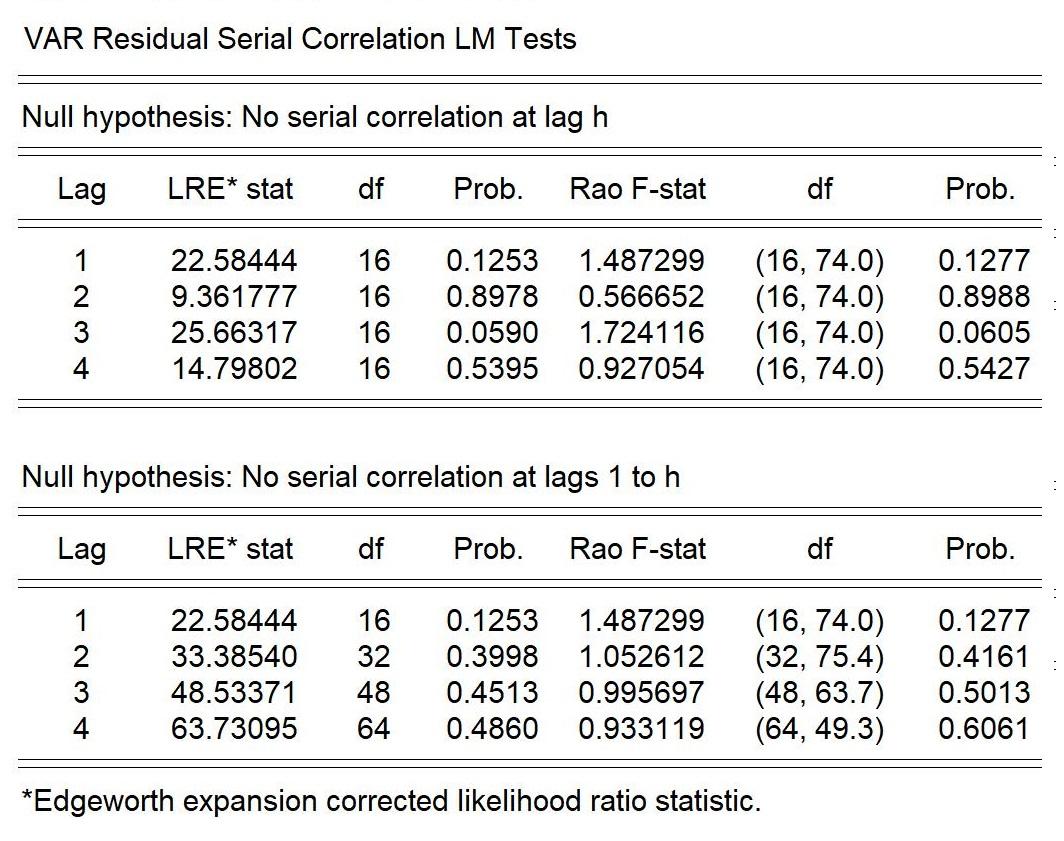The height and width of the screenshot is (841, 1064).
Task: Click the probability value 0.8988
Action: [x=983, y=297]
